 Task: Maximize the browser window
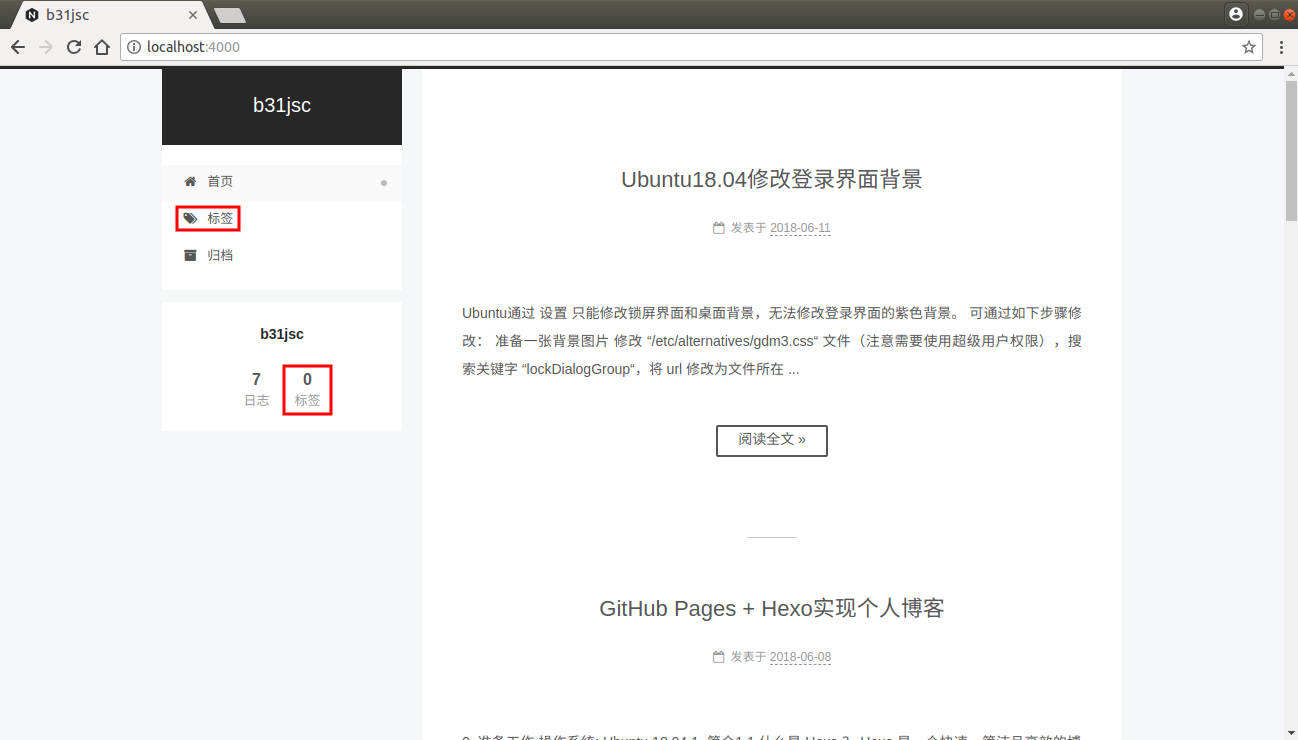[1275, 14]
